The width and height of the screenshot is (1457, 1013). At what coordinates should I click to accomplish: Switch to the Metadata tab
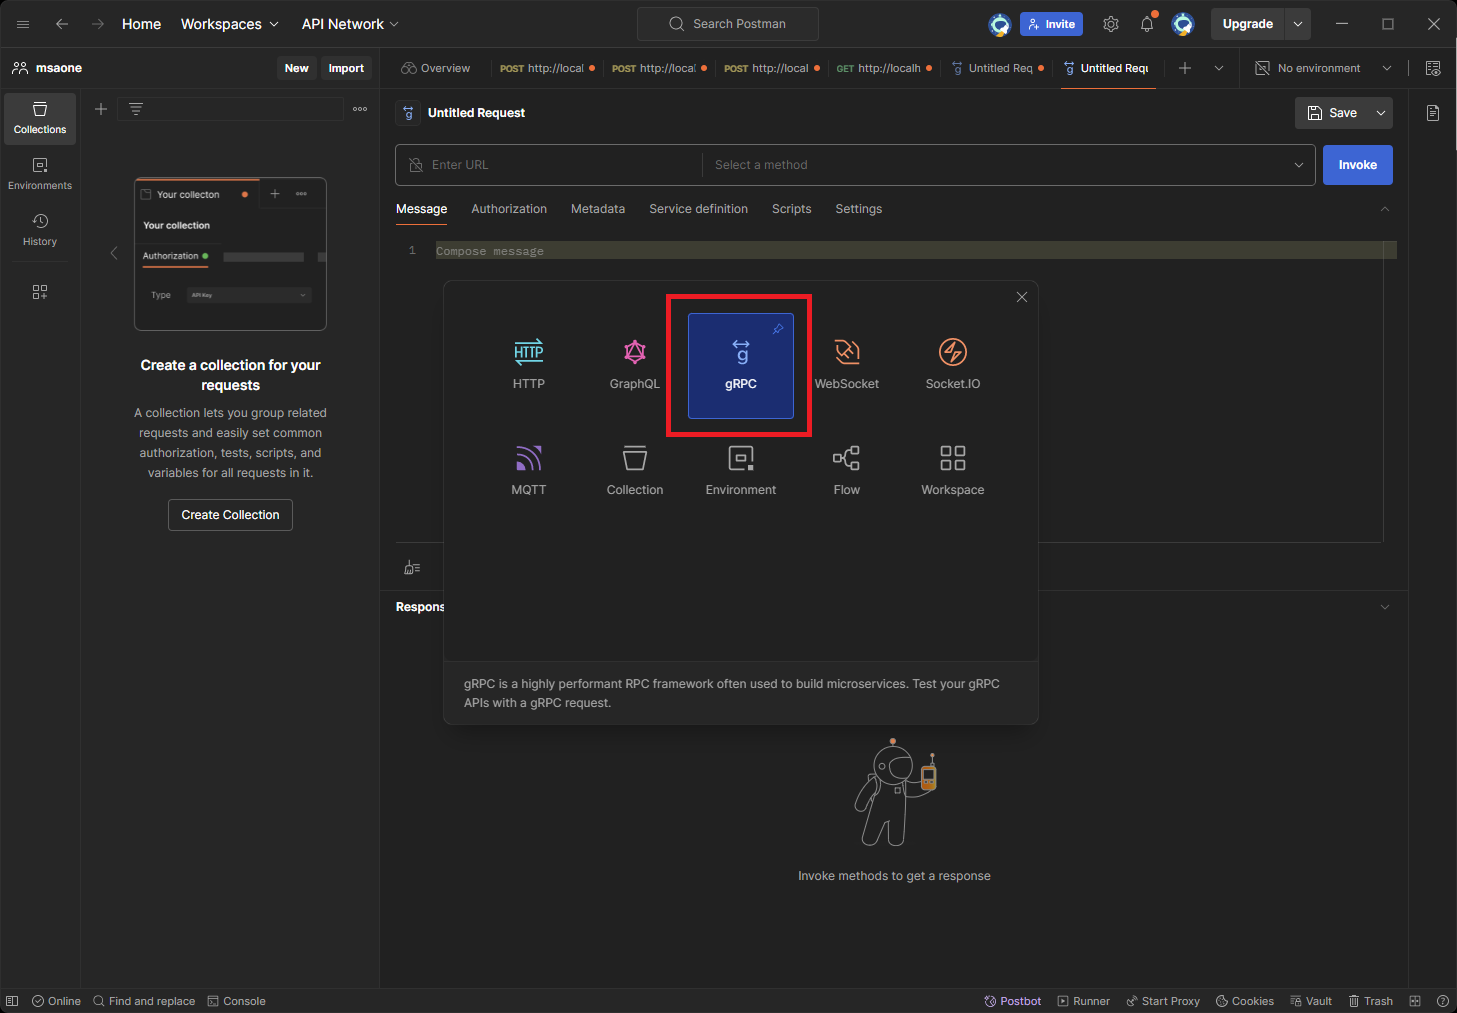598,209
